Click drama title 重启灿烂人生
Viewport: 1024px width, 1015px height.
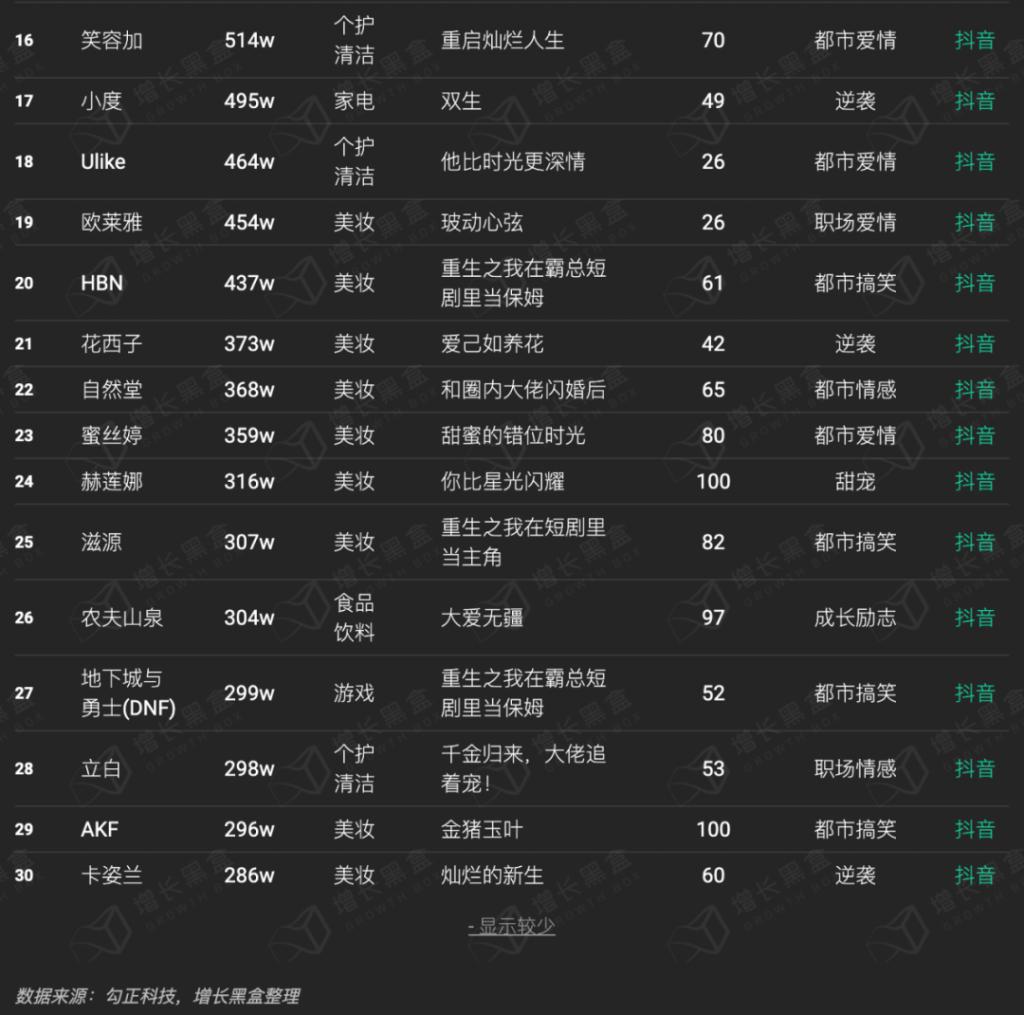[x=503, y=40]
